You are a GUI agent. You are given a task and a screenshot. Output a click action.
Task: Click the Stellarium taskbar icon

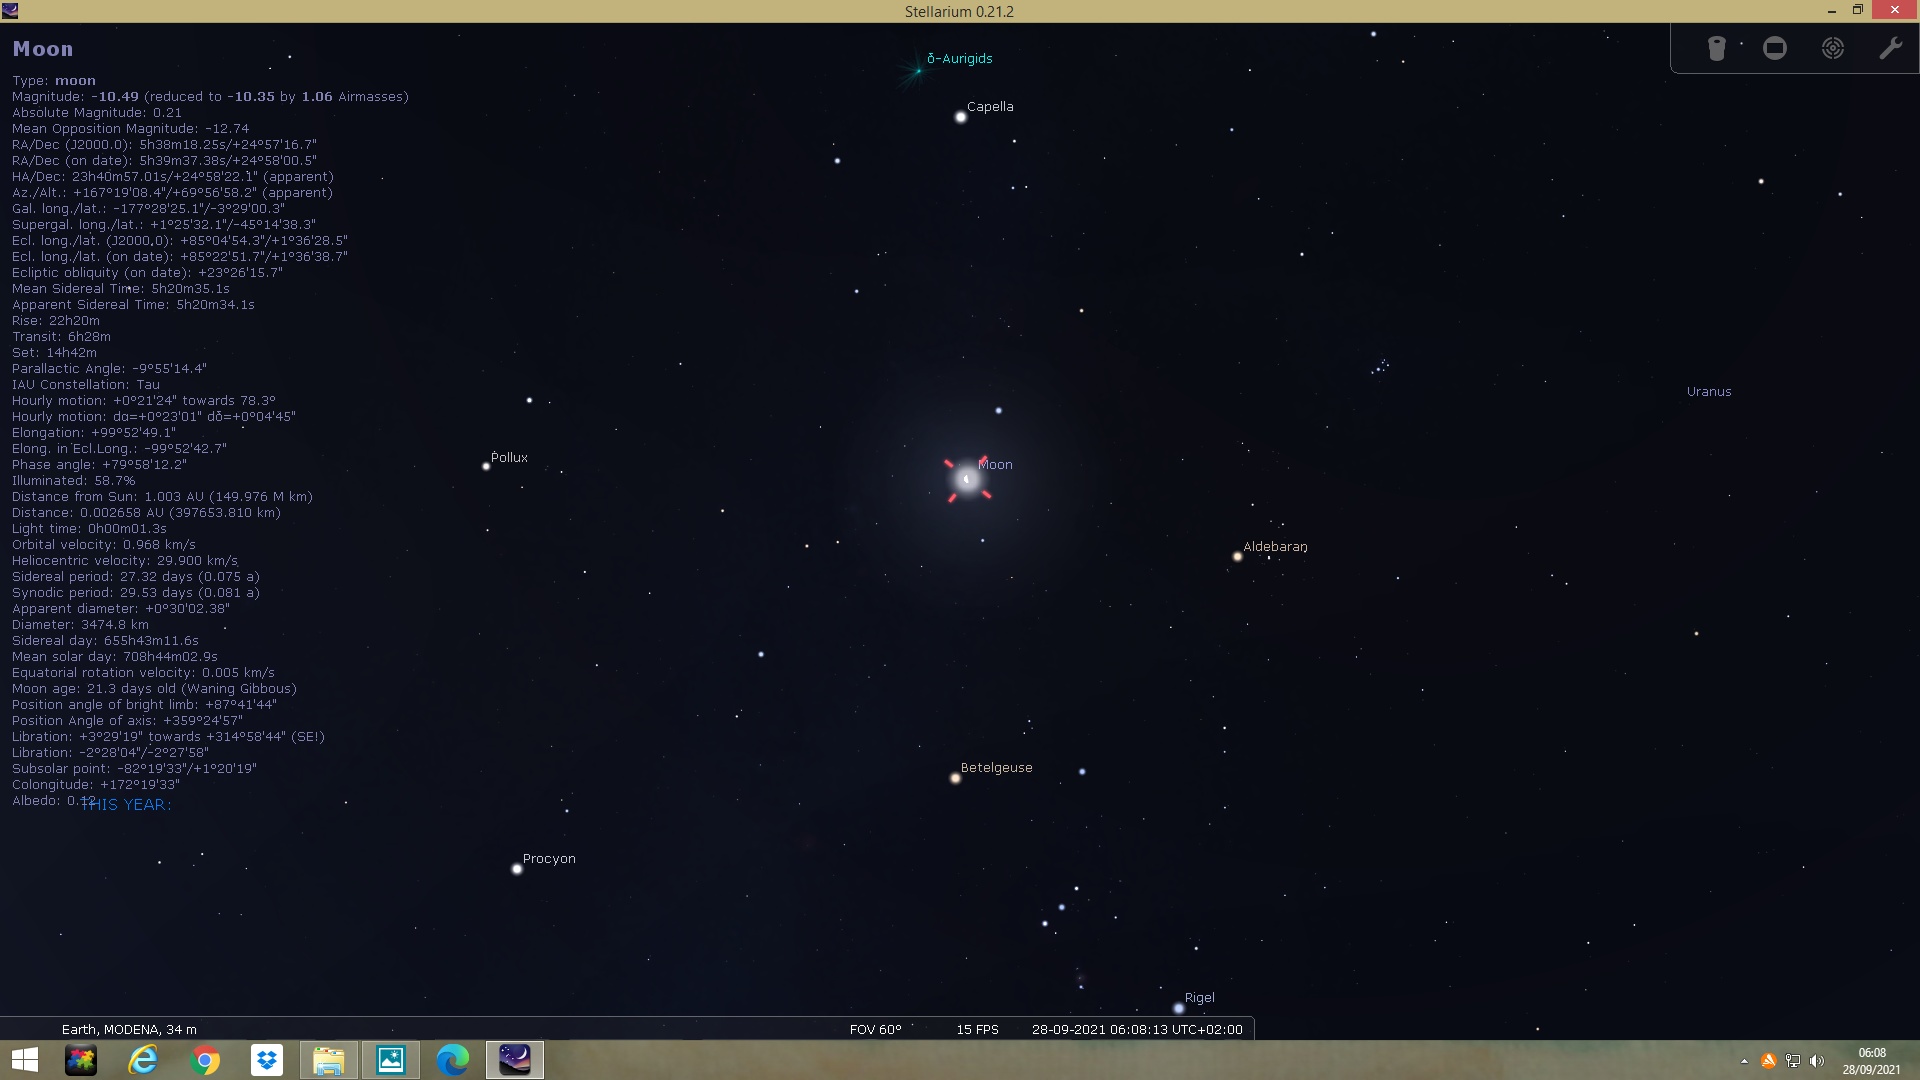point(515,1060)
